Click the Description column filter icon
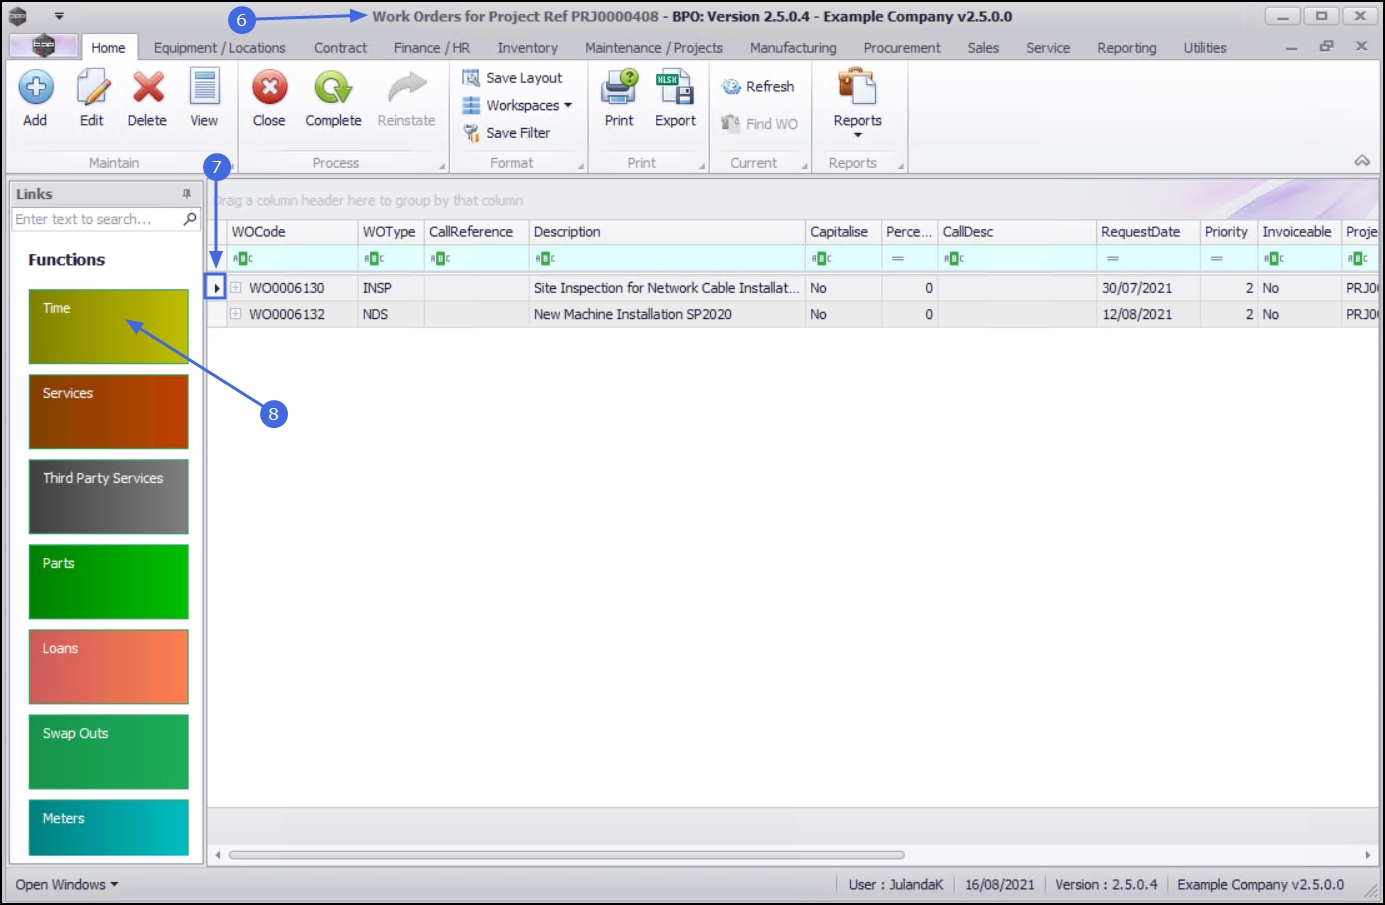The image size is (1385, 905). (x=544, y=259)
